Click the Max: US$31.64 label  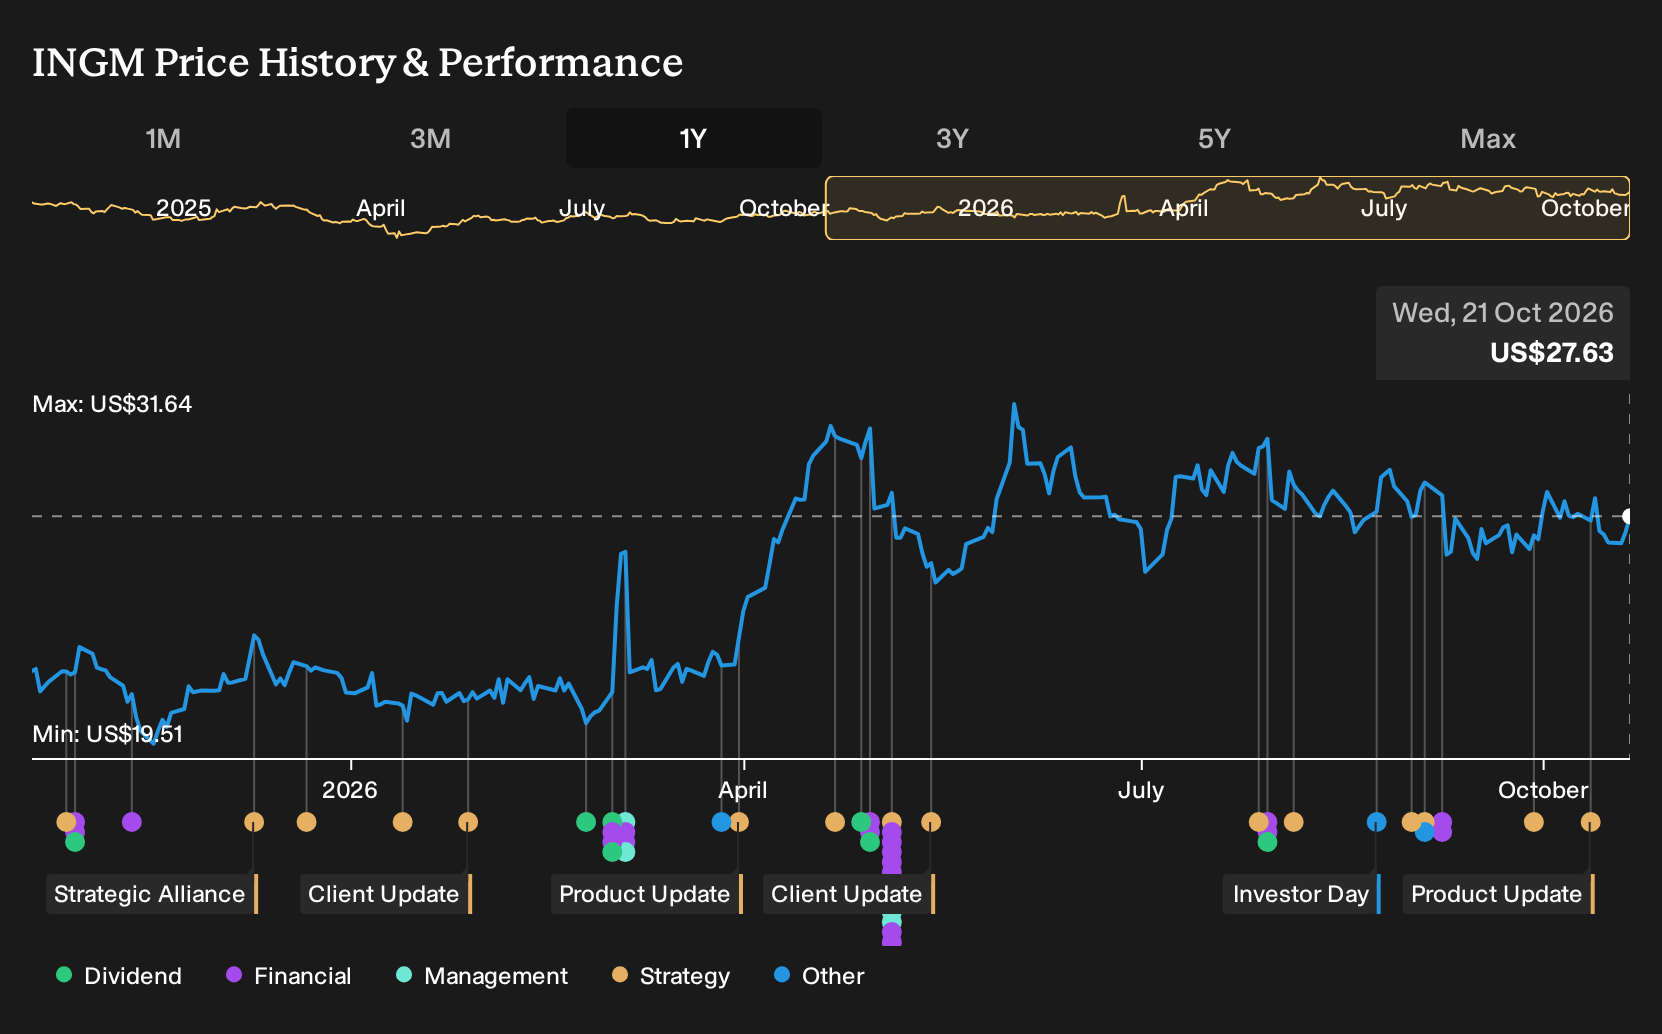(x=112, y=404)
